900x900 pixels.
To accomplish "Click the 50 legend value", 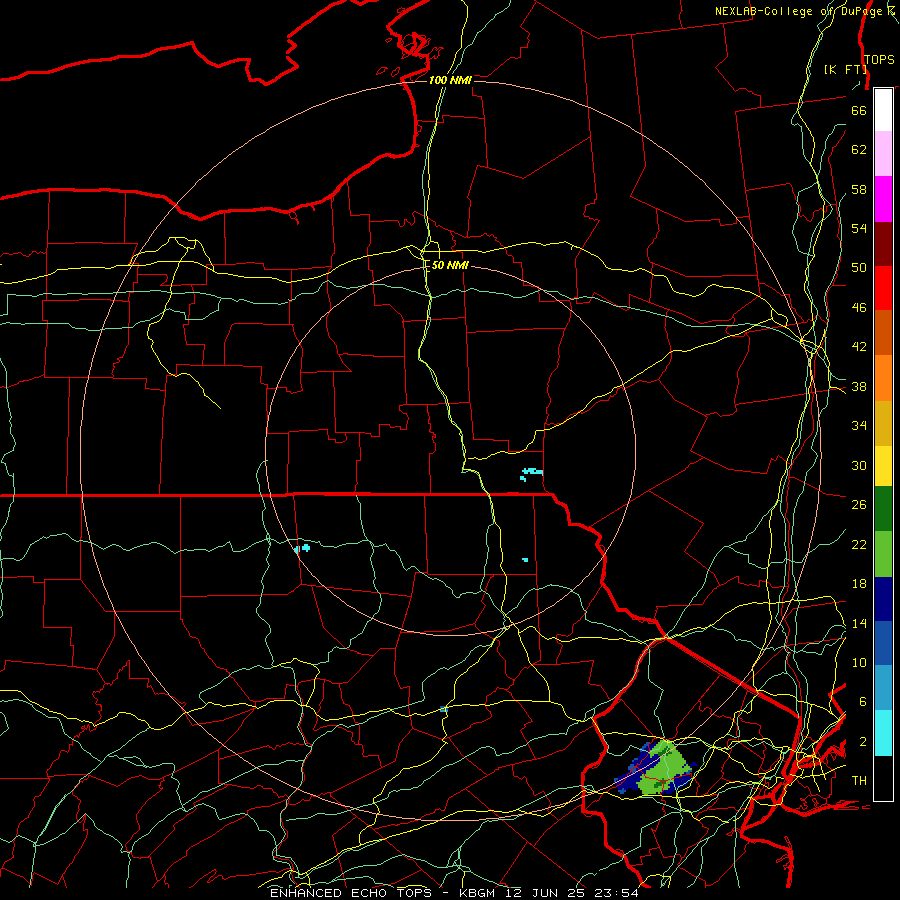I will coord(859,268).
